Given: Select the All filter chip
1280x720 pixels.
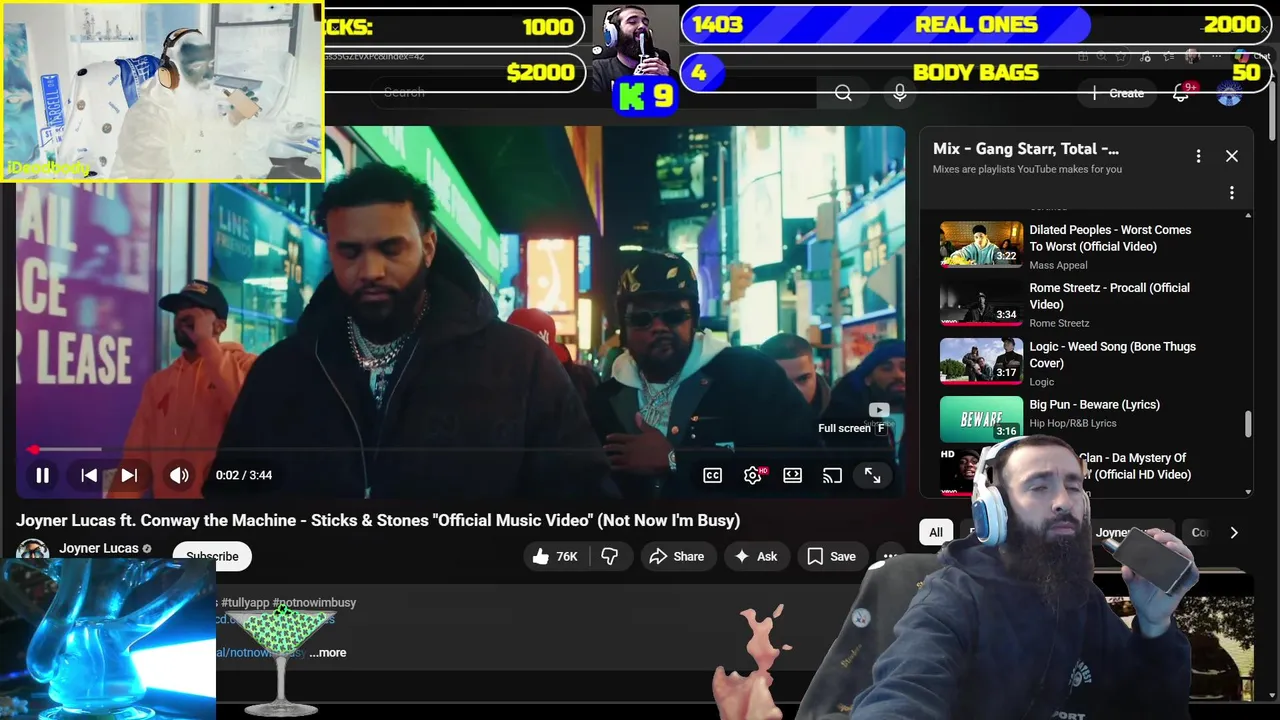Looking at the screenshot, I should pyautogui.click(x=936, y=533).
